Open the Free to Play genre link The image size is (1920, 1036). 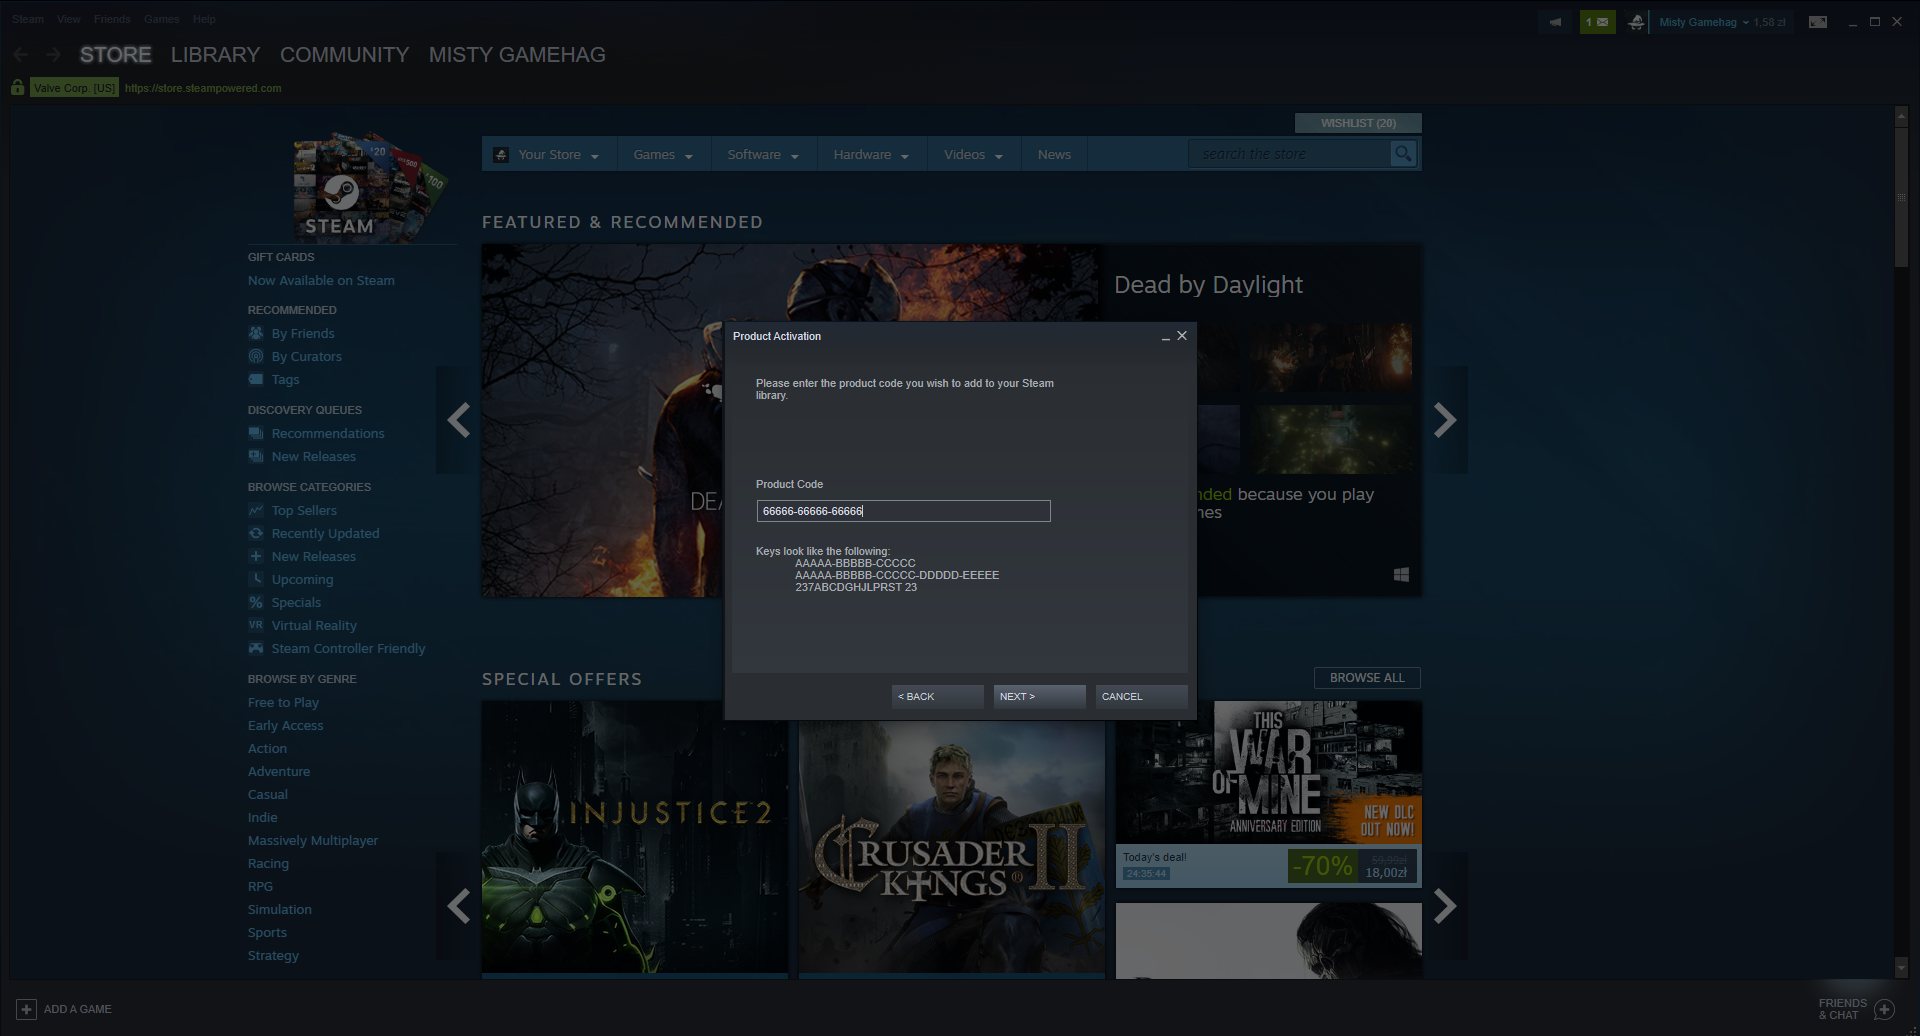(283, 703)
